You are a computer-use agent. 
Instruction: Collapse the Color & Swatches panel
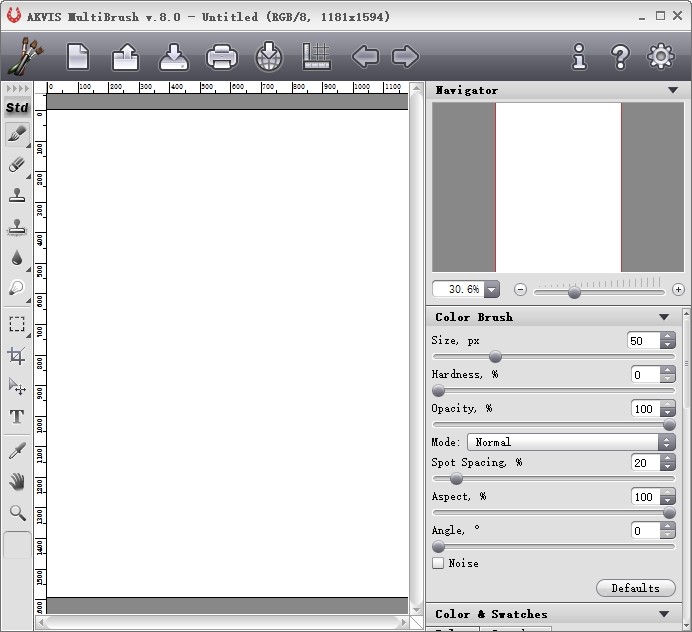click(664, 614)
